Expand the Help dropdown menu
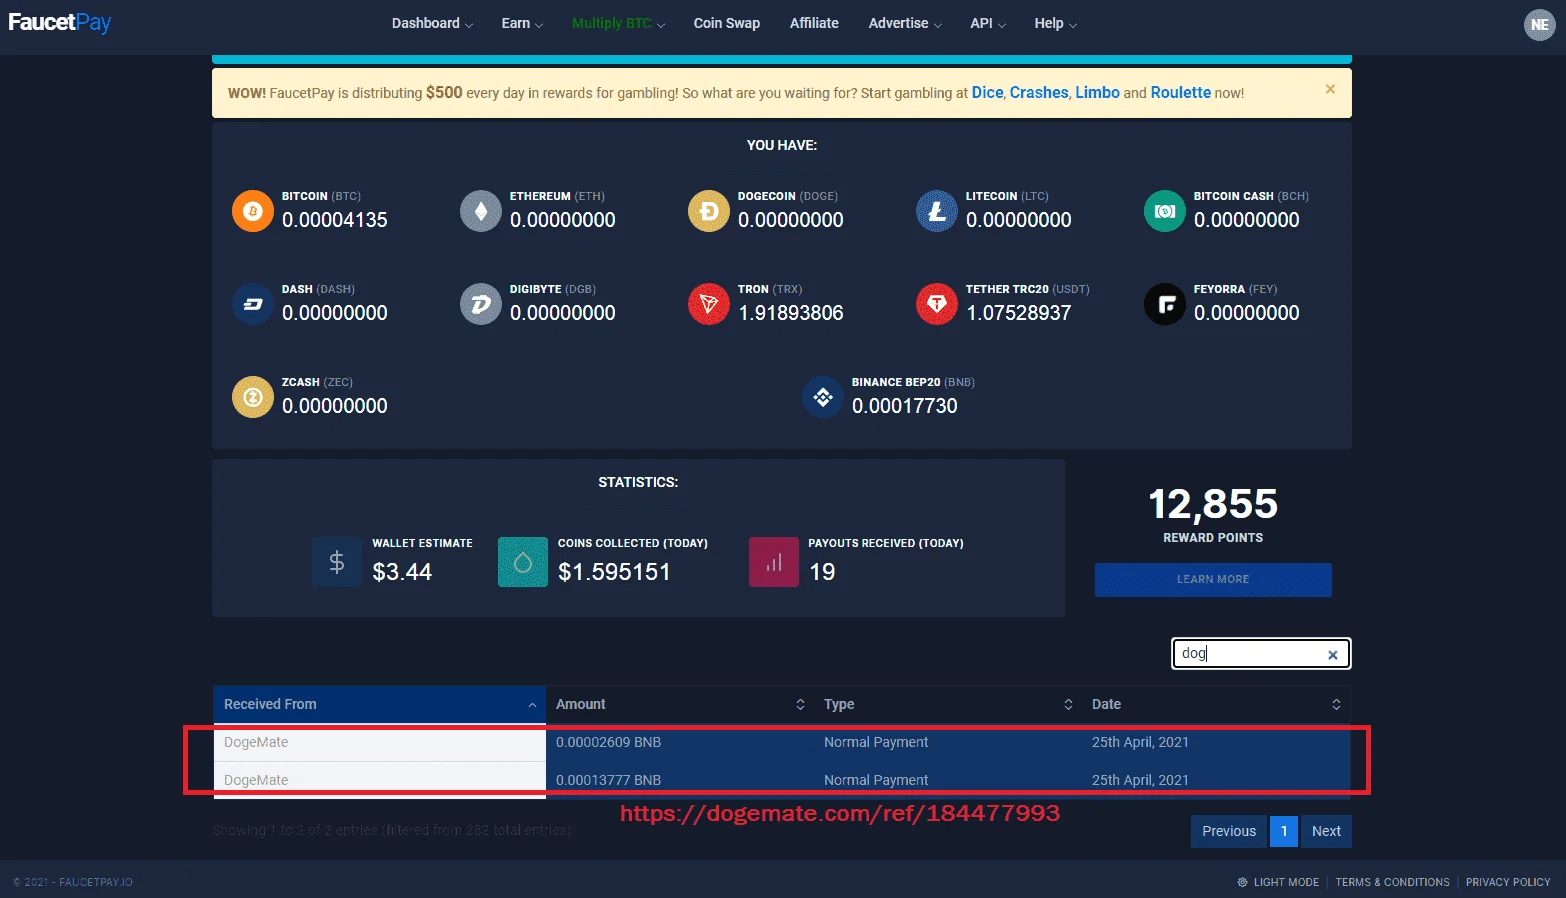Image resolution: width=1566 pixels, height=898 pixels. click(x=1055, y=23)
